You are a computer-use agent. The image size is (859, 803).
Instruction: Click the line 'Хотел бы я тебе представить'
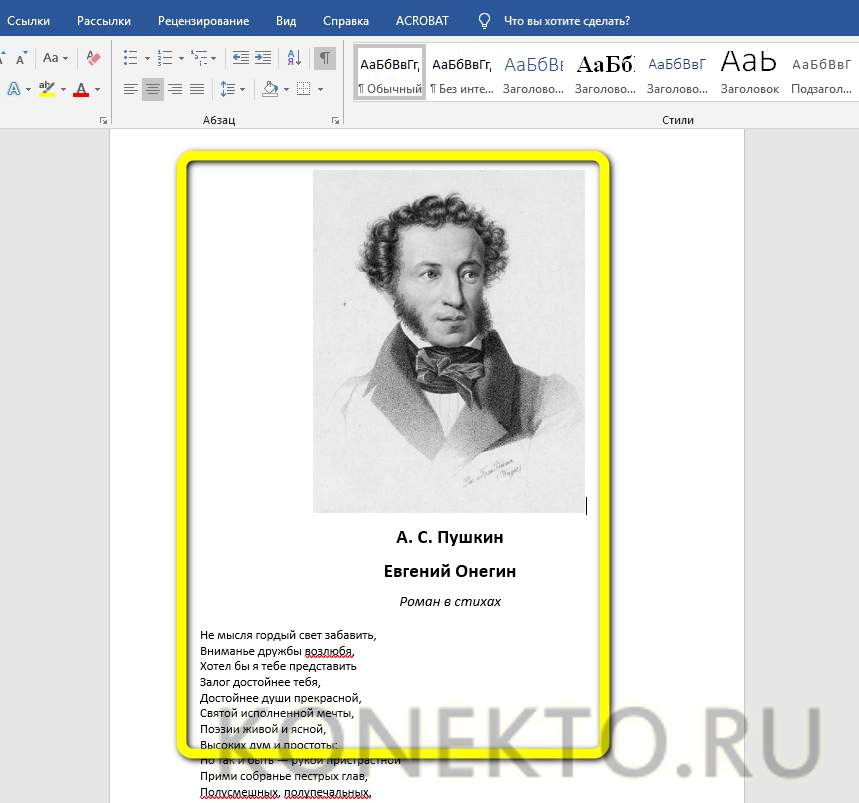(x=278, y=667)
